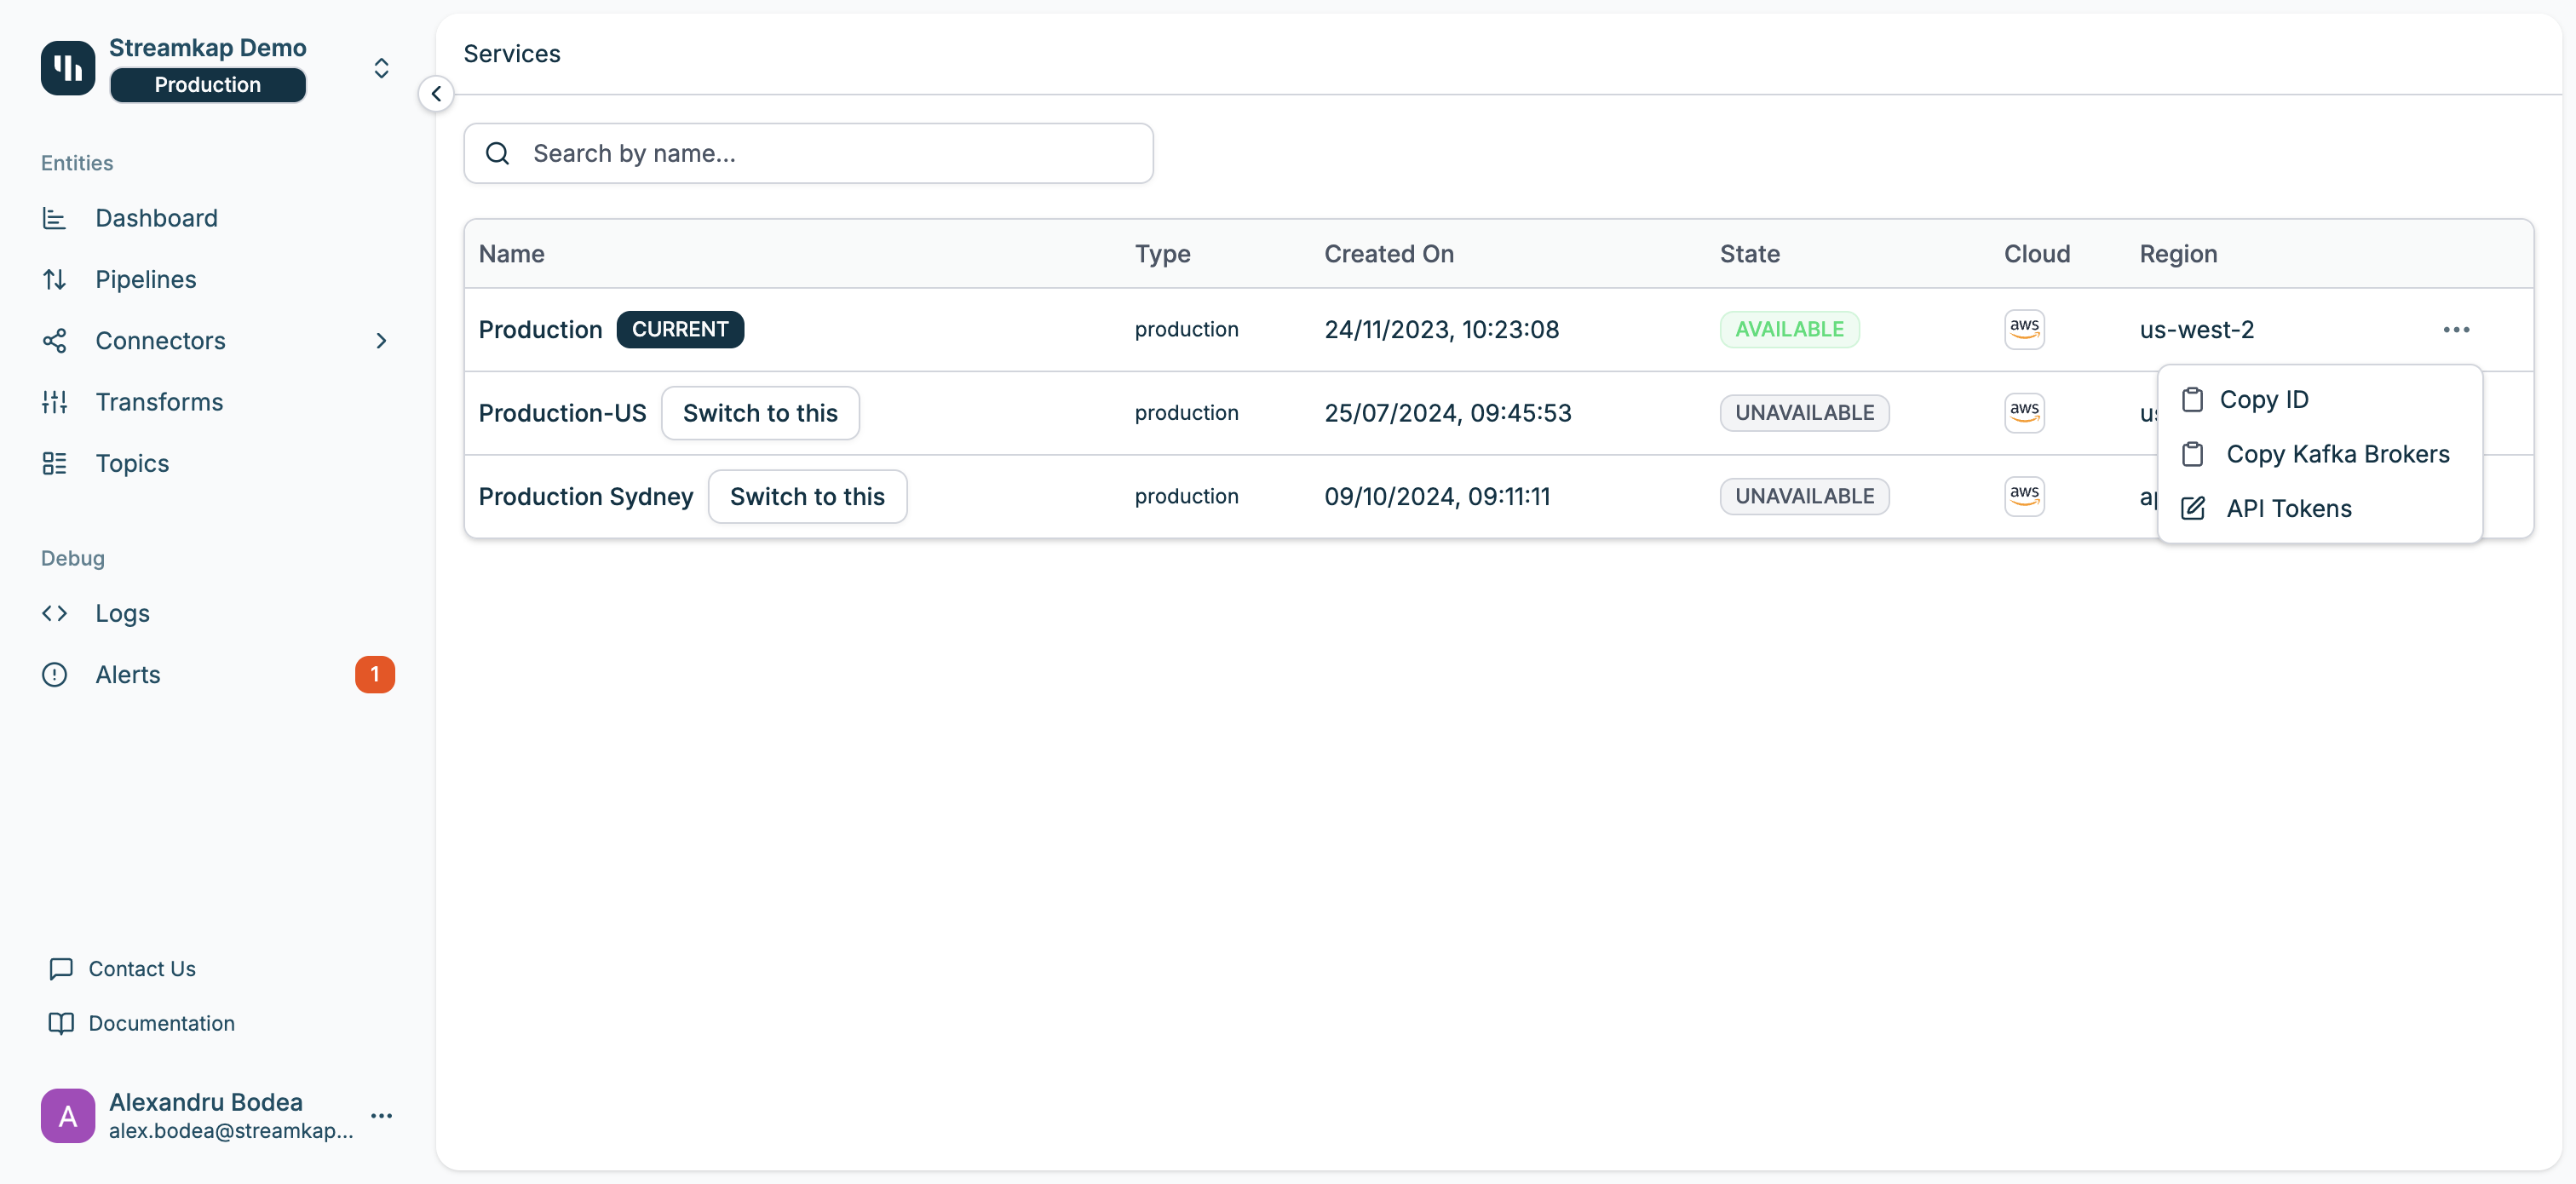
Task: Click the Streamkap logo icon
Action: point(67,67)
